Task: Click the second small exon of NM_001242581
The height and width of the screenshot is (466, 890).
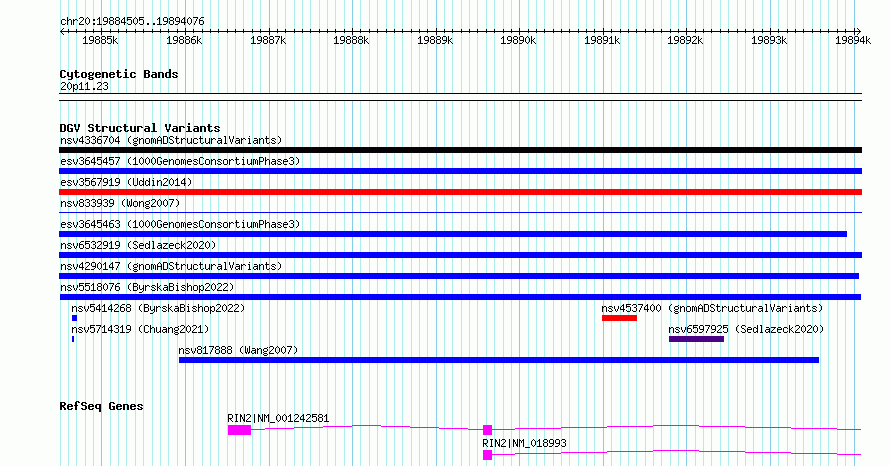Action: (487, 430)
